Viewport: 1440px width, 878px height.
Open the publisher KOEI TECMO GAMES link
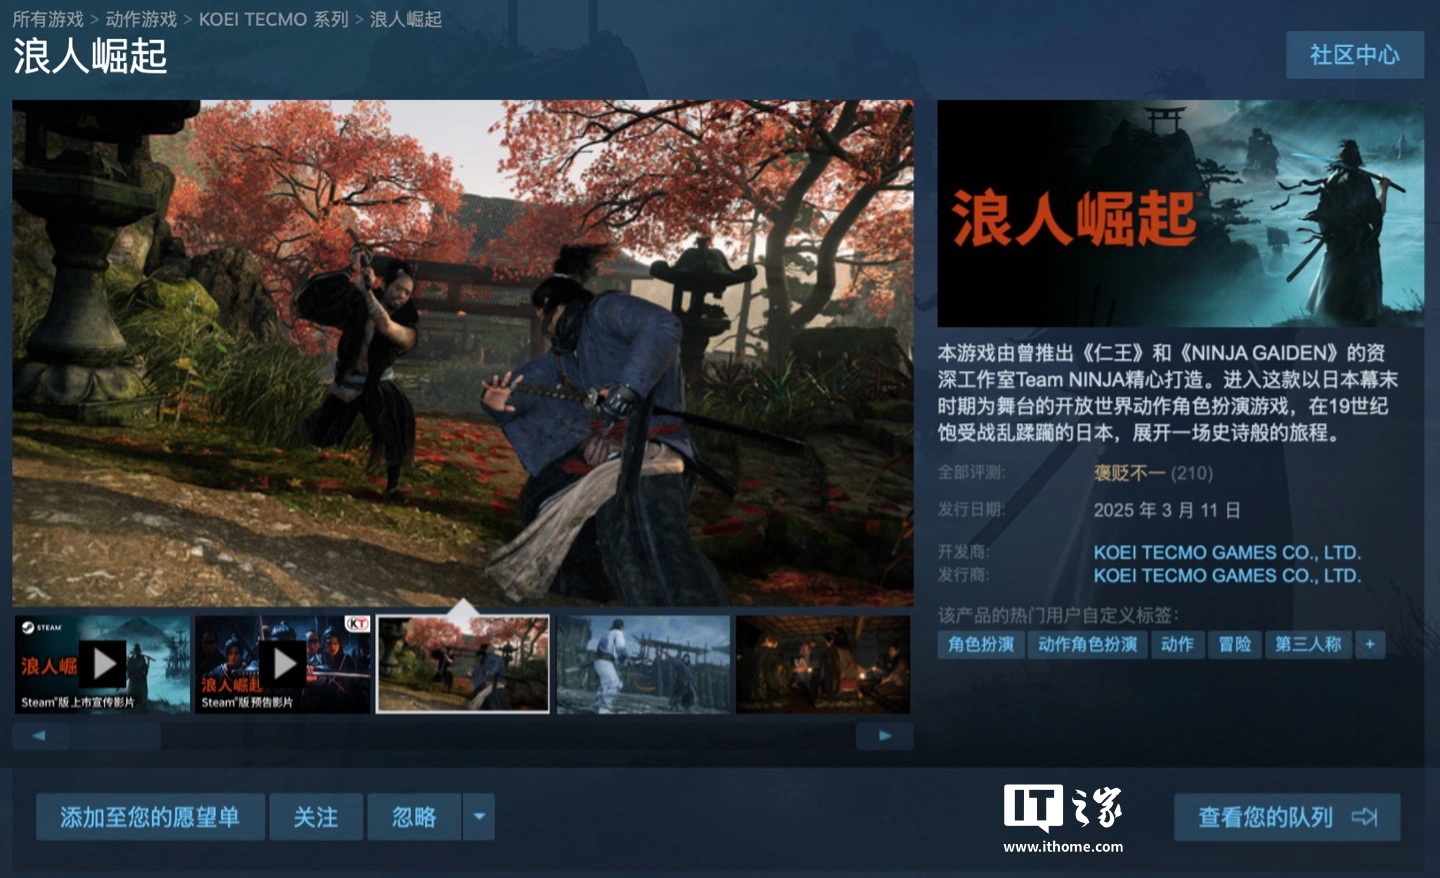pos(1227,576)
